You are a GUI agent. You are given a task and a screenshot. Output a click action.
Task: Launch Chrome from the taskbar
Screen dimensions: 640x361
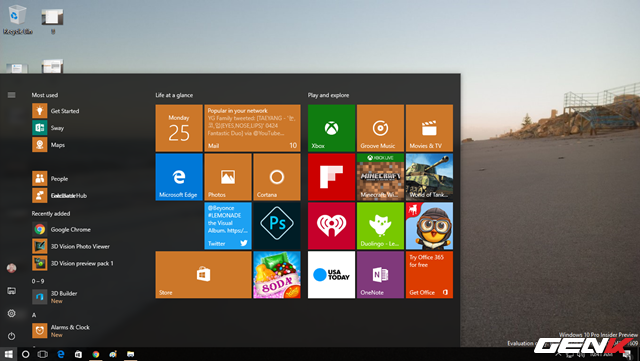click(x=96, y=354)
